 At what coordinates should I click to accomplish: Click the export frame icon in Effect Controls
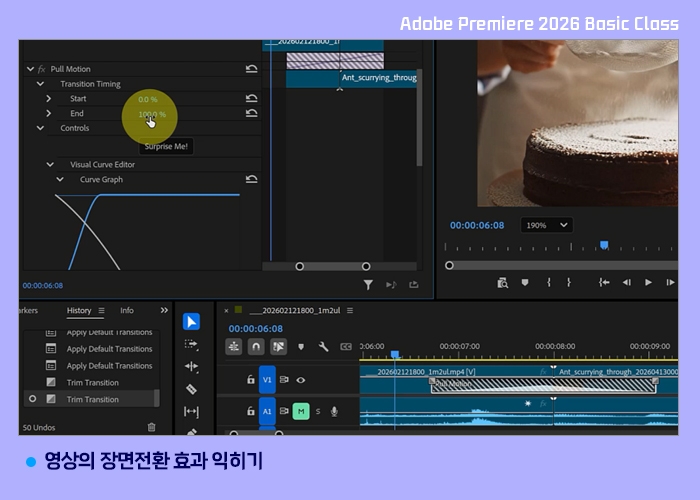[414, 284]
